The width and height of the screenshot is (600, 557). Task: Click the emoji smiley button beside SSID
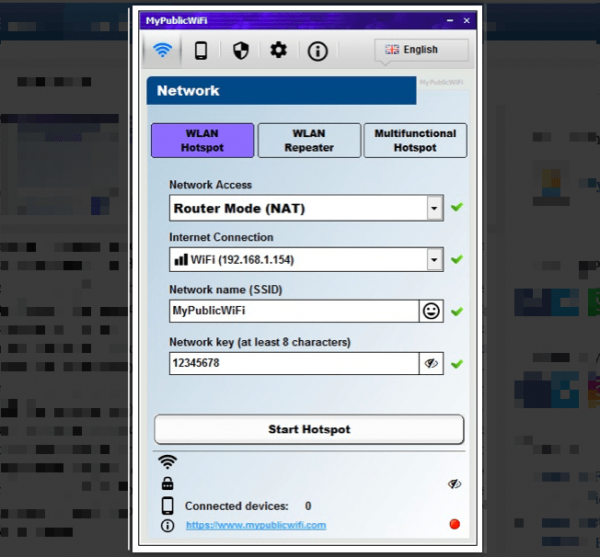(x=431, y=311)
